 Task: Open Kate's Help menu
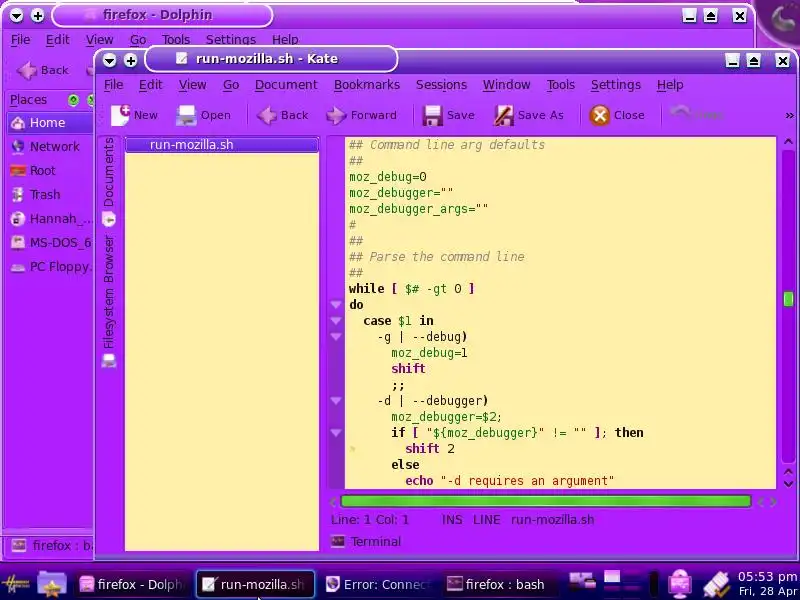tap(670, 85)
